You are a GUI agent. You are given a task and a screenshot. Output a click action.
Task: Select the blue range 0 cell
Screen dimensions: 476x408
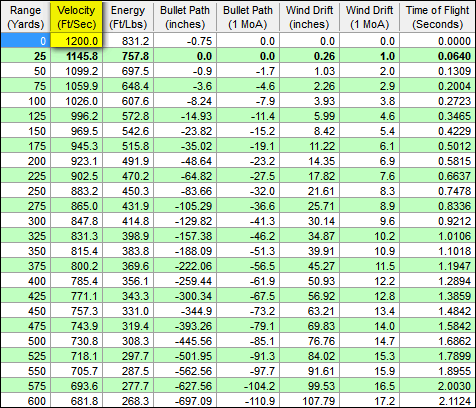[26, 41]
